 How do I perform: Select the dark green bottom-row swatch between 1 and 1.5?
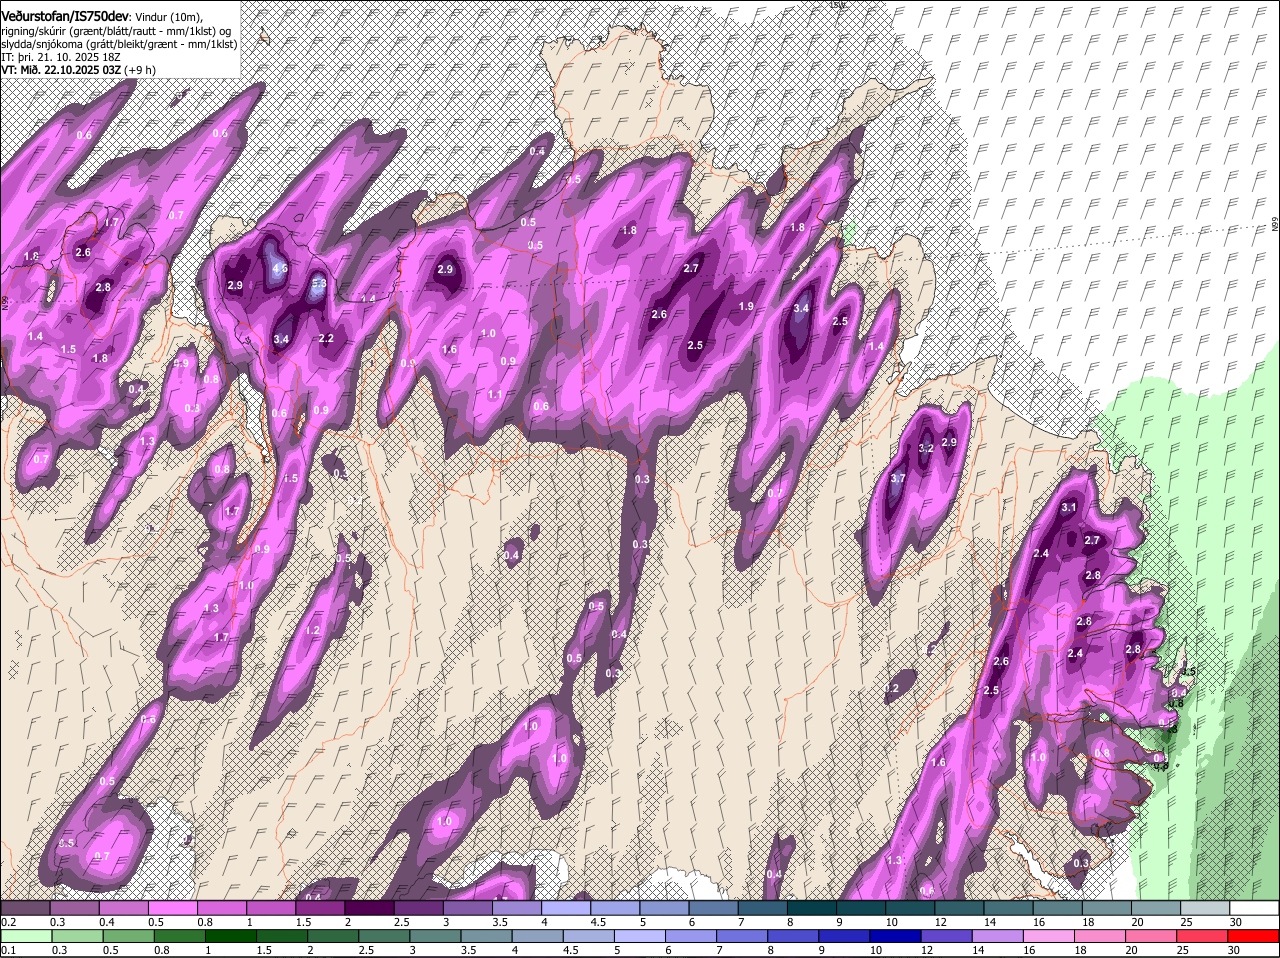pos(230,936)
